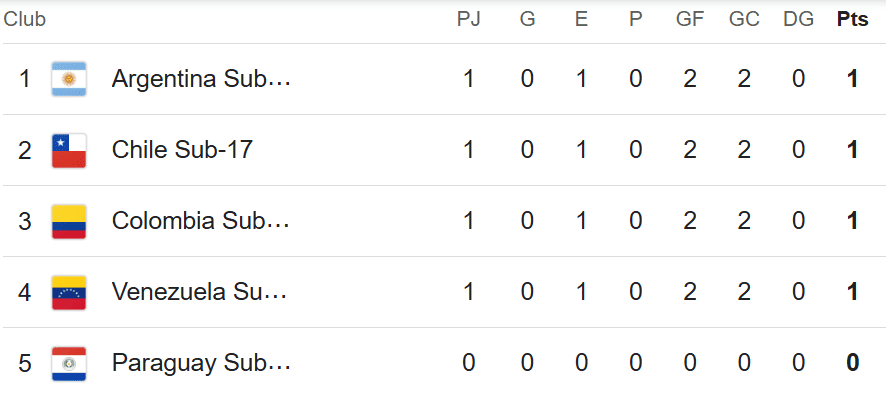Viewport: 886px width, 399px height.
Task: Click the Argentina flag icon
Action: tap(69, 79)
